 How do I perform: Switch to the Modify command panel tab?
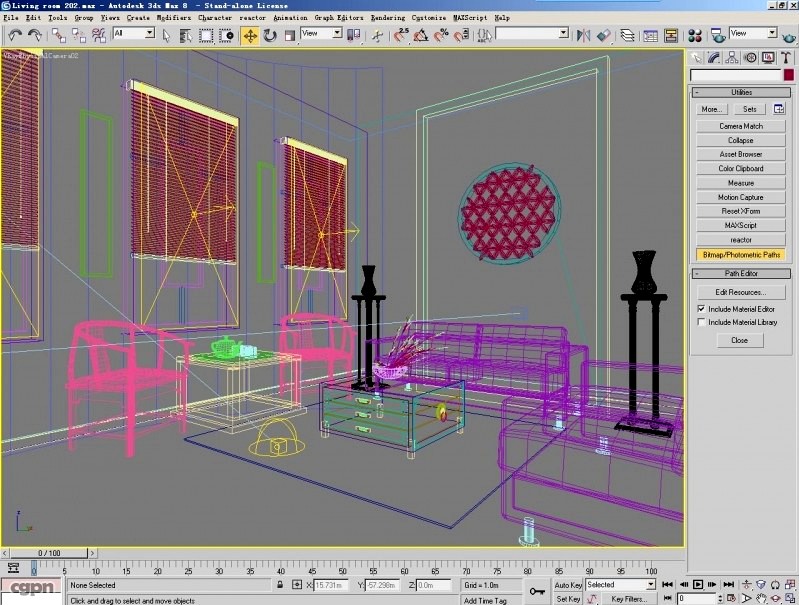[714, 58]
